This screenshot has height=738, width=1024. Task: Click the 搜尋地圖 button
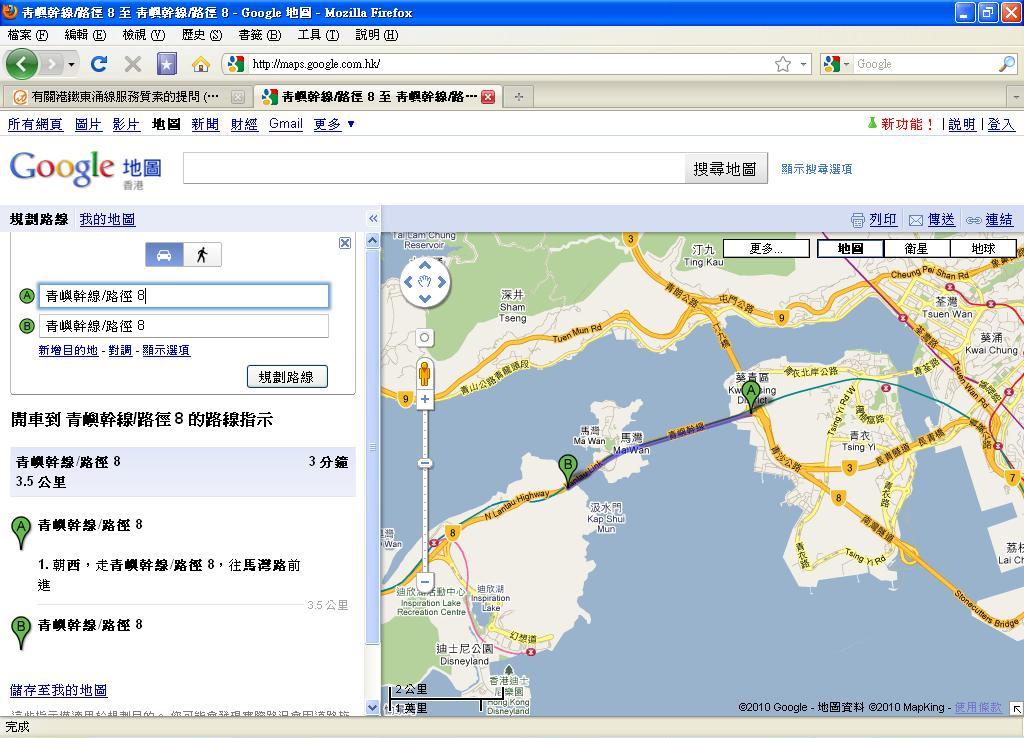point(725,169)
